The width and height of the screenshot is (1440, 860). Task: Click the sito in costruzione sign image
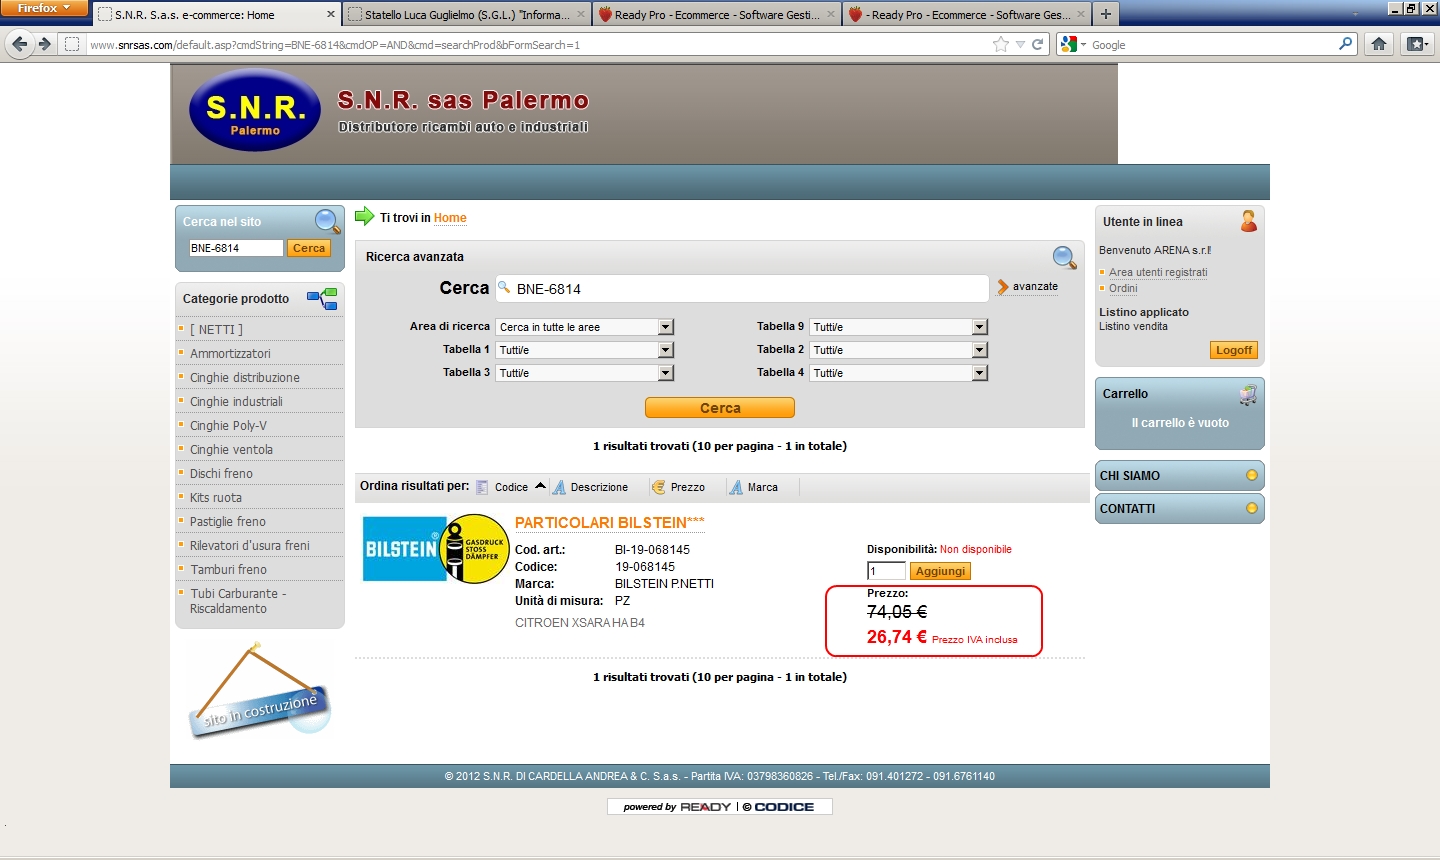[x=259, y=690]
